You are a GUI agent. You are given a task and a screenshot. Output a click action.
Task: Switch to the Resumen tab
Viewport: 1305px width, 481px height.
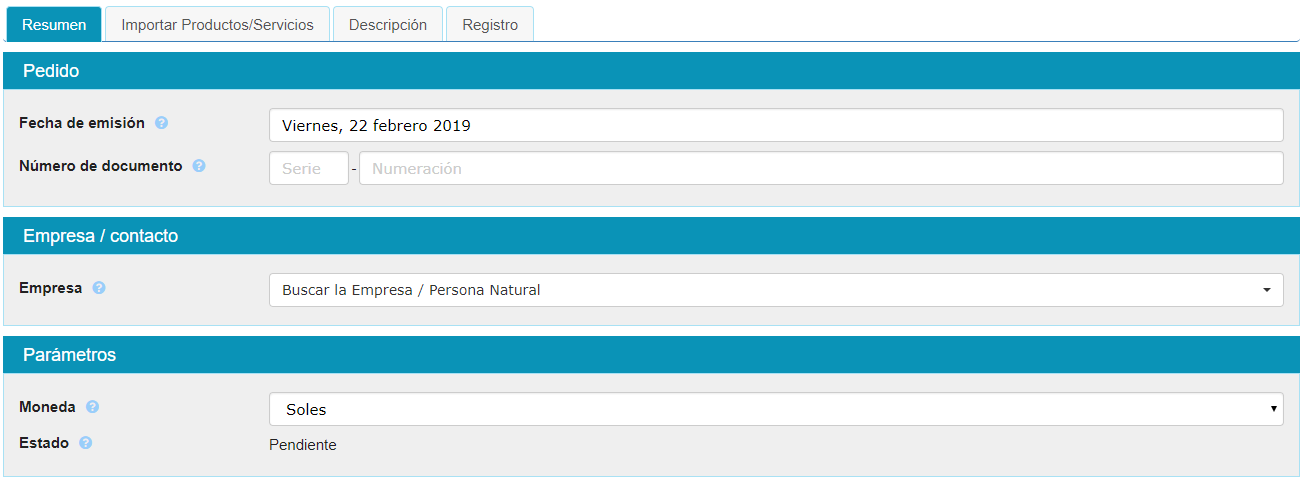coord(54,25)
